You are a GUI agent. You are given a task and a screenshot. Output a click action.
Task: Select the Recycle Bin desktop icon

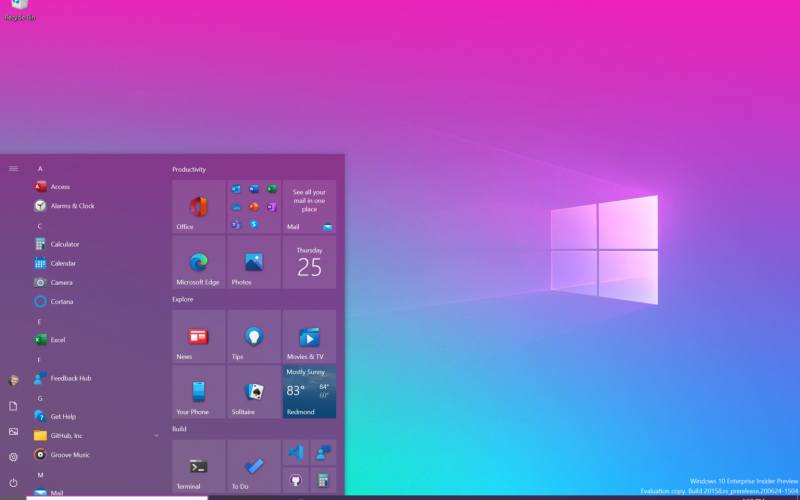coord(20,10)
